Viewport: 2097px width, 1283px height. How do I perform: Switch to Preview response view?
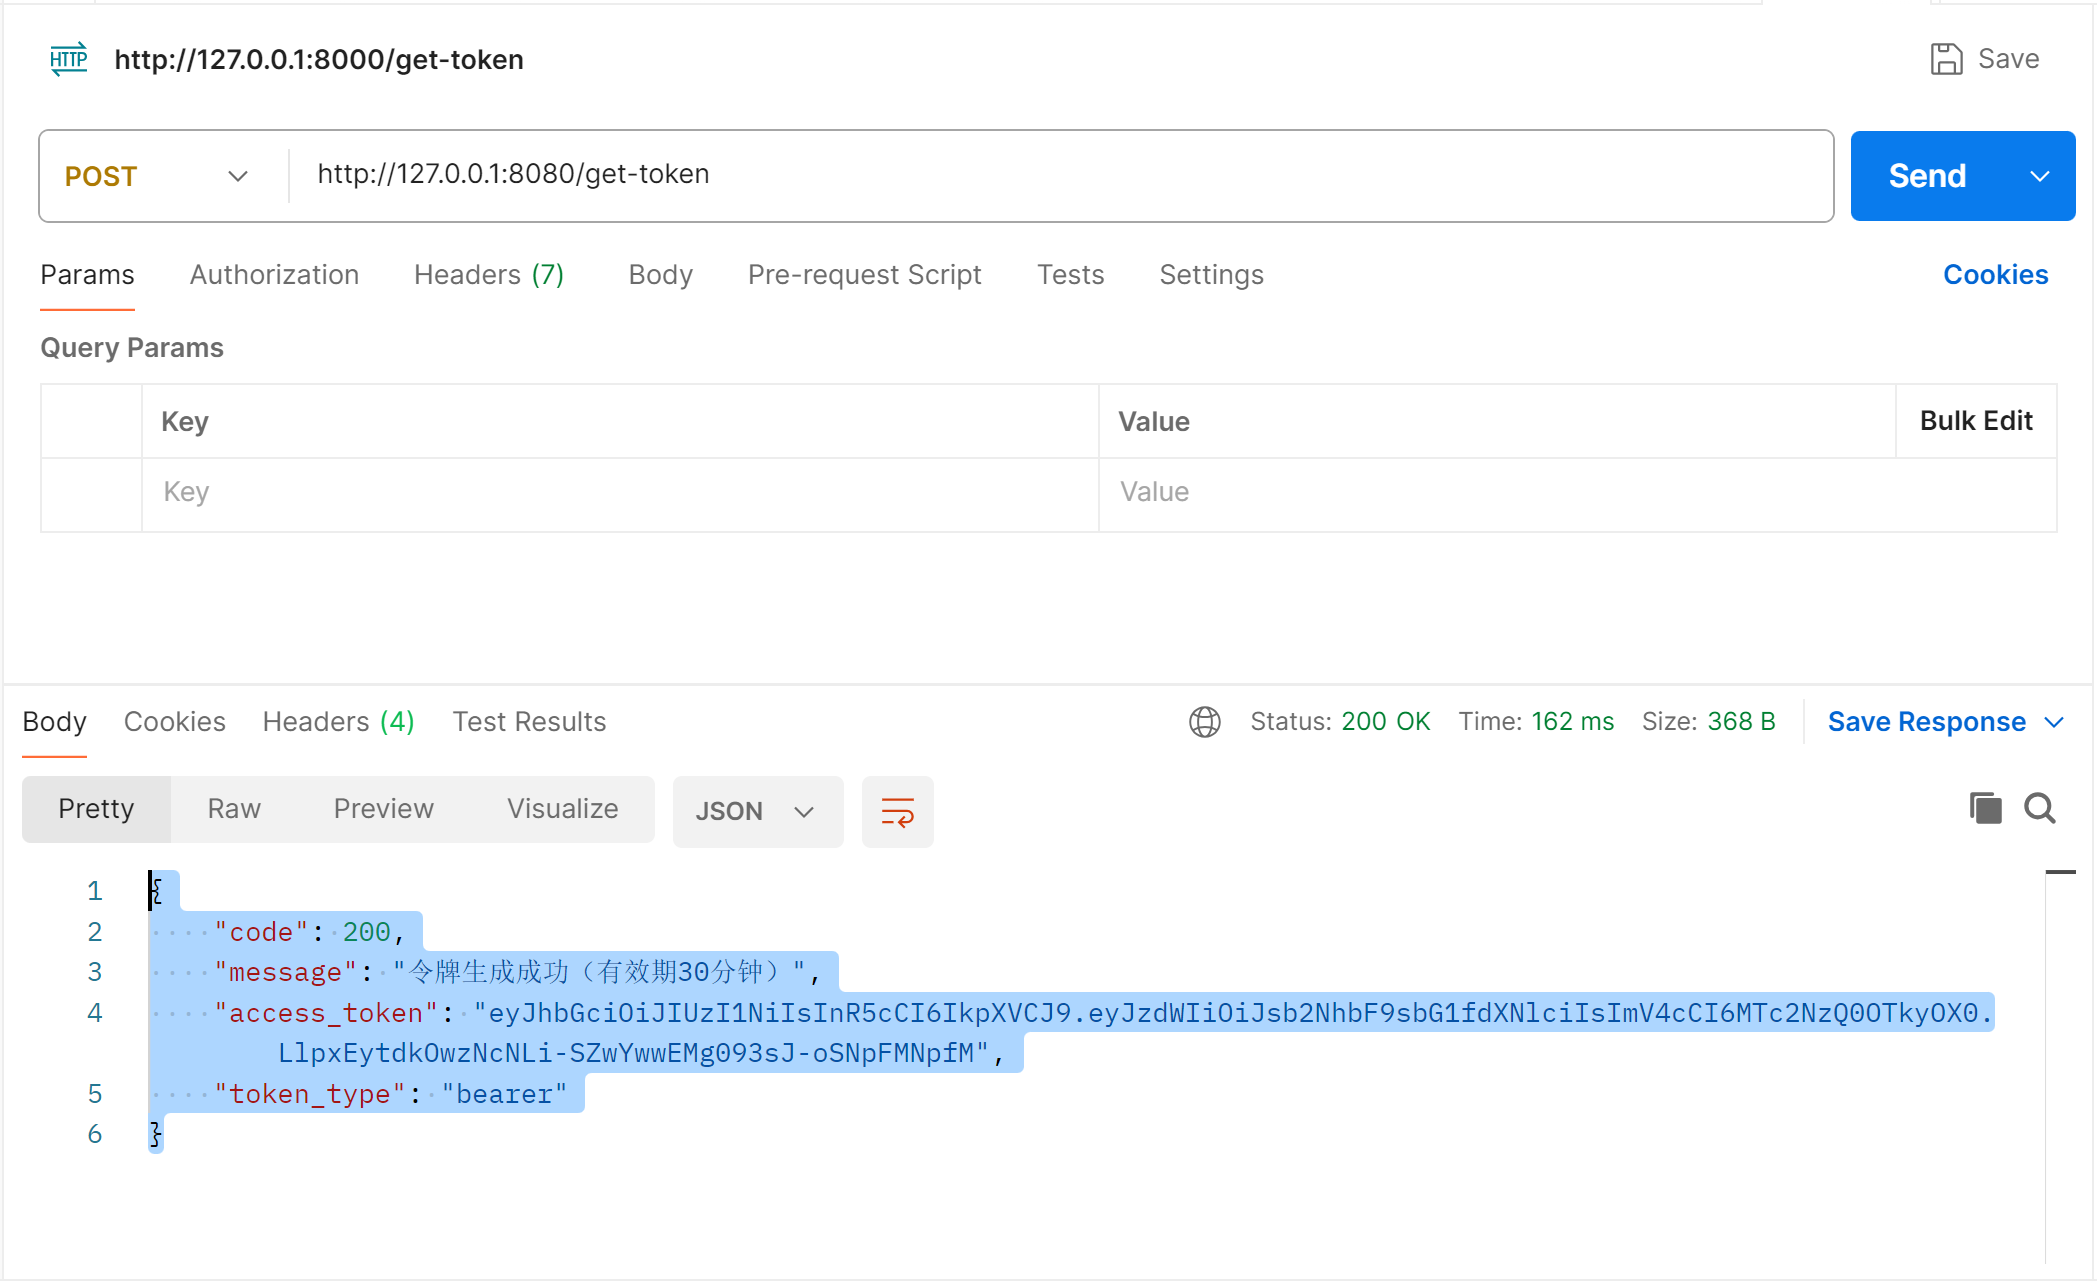coord(383,808)
